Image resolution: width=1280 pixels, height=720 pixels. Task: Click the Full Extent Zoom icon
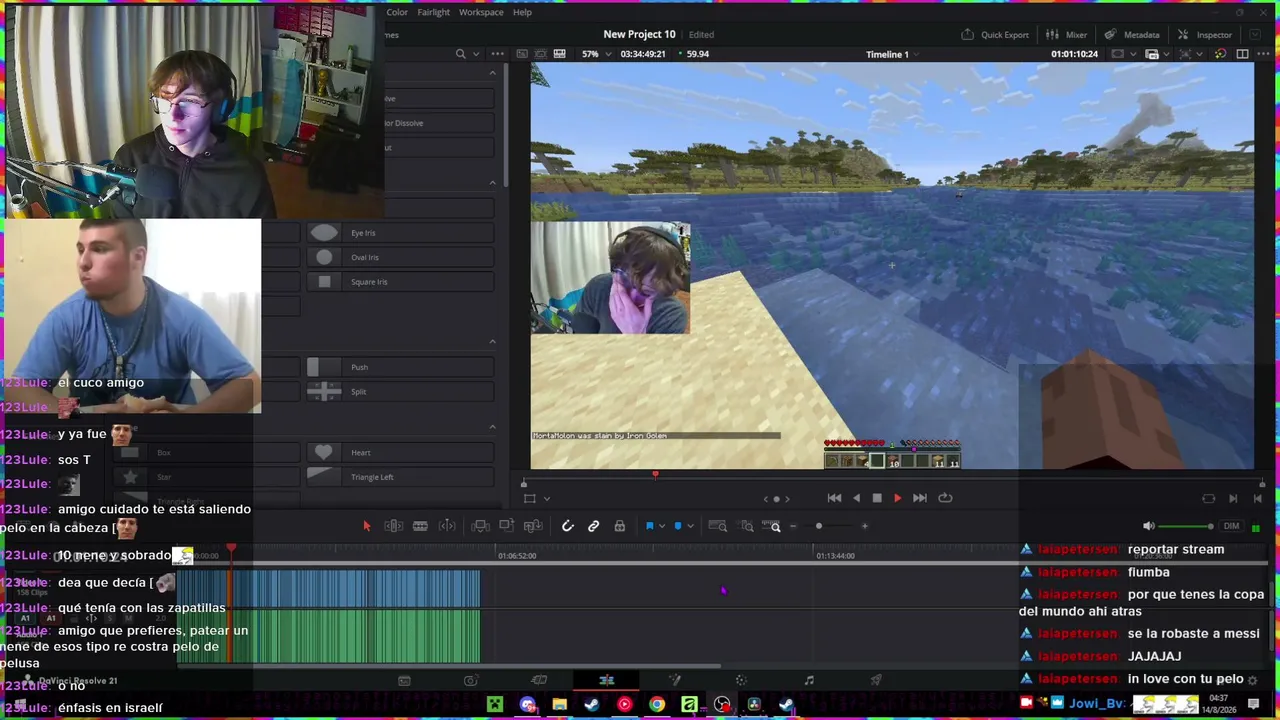718,526
